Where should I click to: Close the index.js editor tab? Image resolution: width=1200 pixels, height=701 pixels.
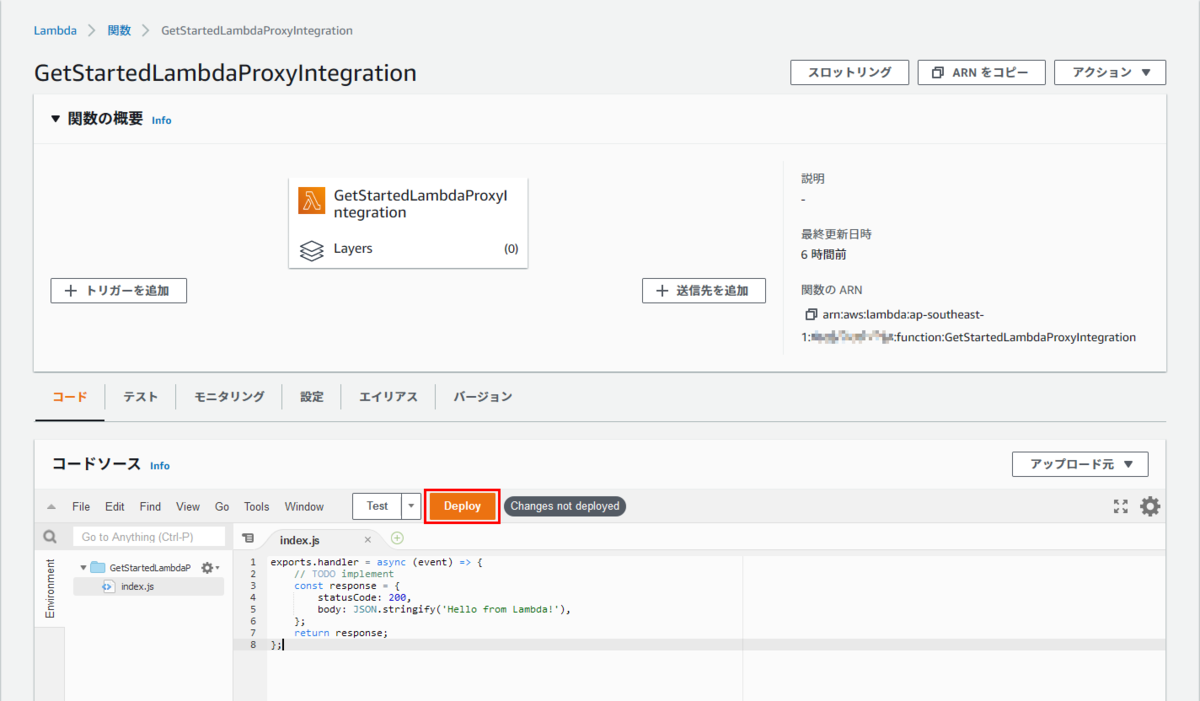(367, 540)
